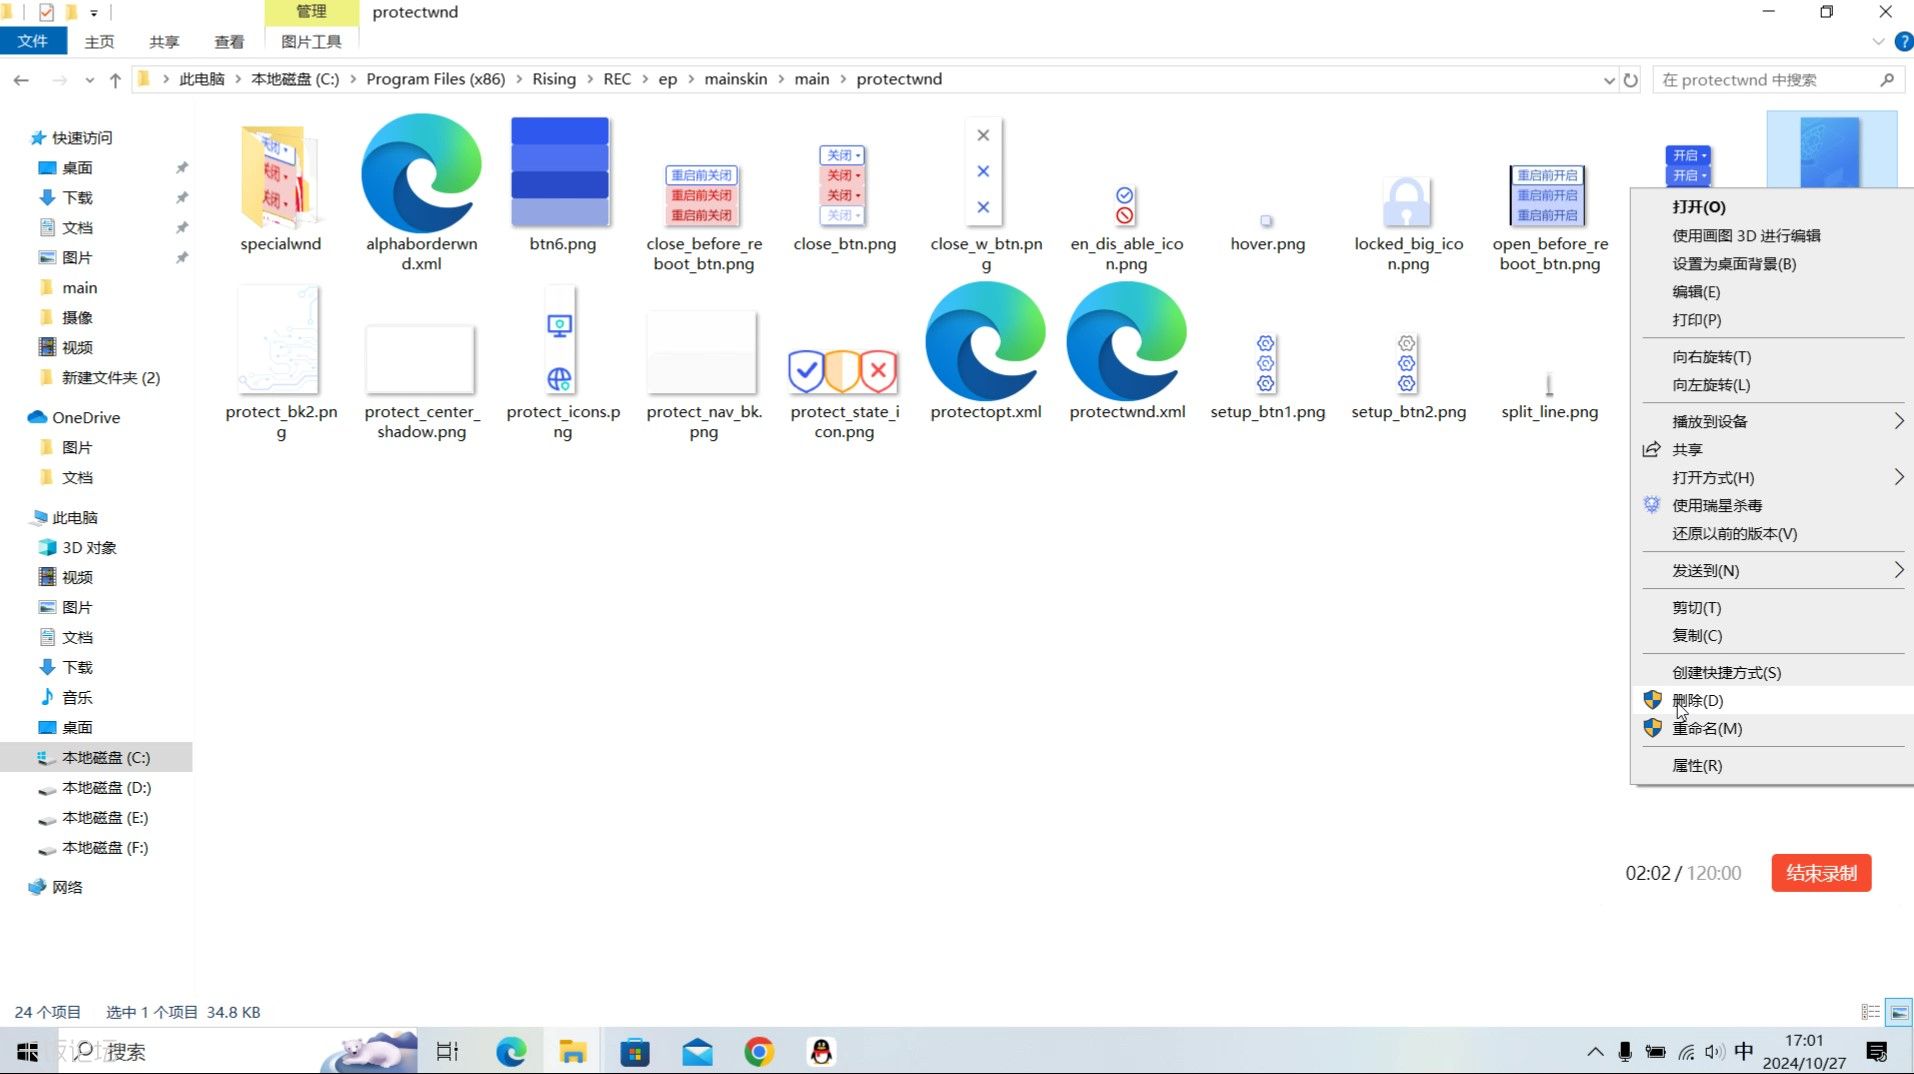This screenshot has height=1074, width=1914.
Task: Select the locked_big_icon.png lock icon
Action: [x=1407, y=202]
